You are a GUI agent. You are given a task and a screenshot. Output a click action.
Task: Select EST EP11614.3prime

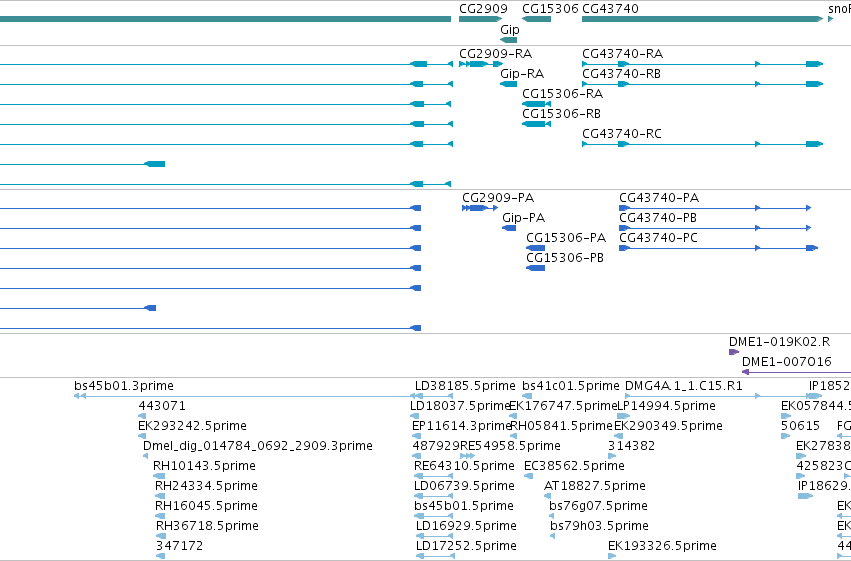click(x=462, y=426)
